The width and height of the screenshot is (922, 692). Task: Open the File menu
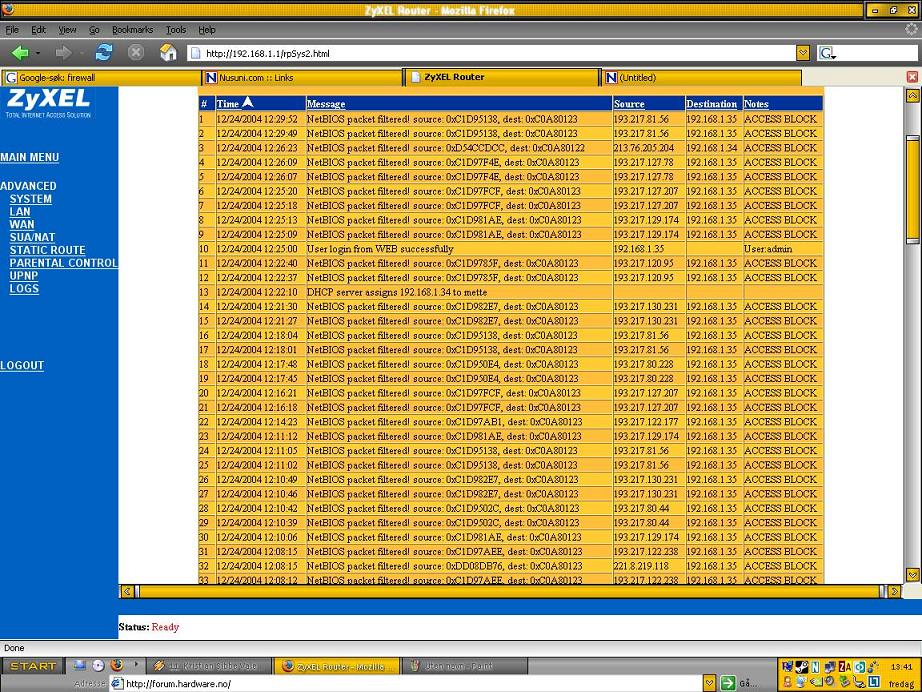click(12, 29)
